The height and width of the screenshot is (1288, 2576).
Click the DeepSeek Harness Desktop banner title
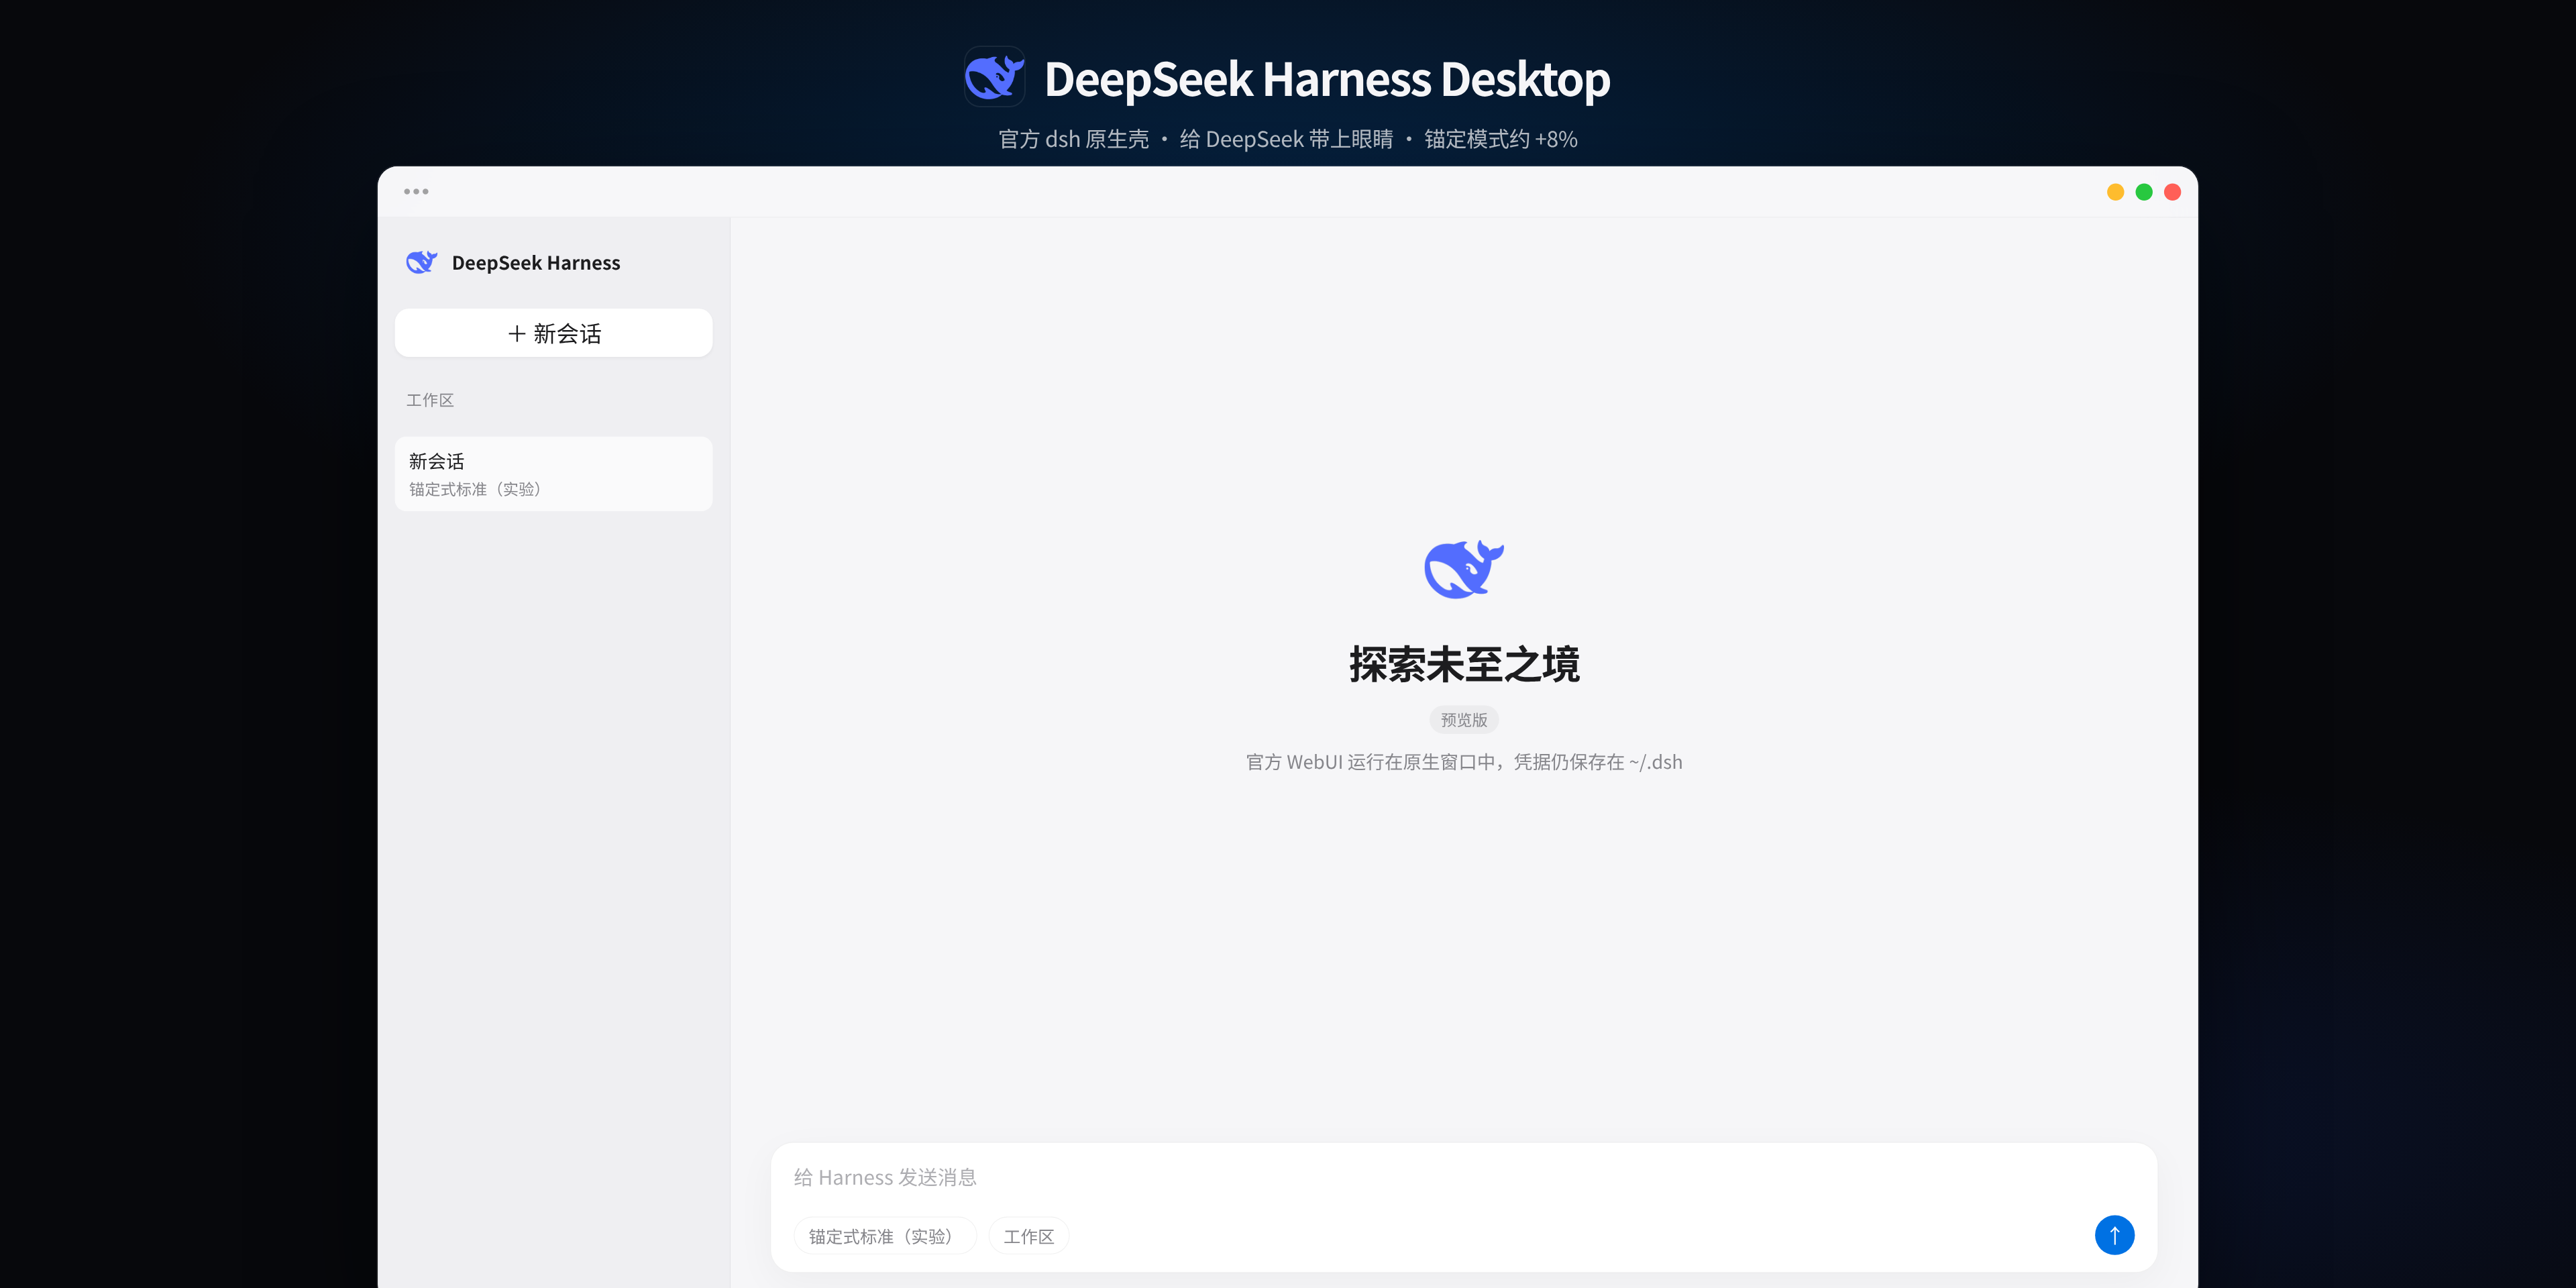[x=1327, y=79]
